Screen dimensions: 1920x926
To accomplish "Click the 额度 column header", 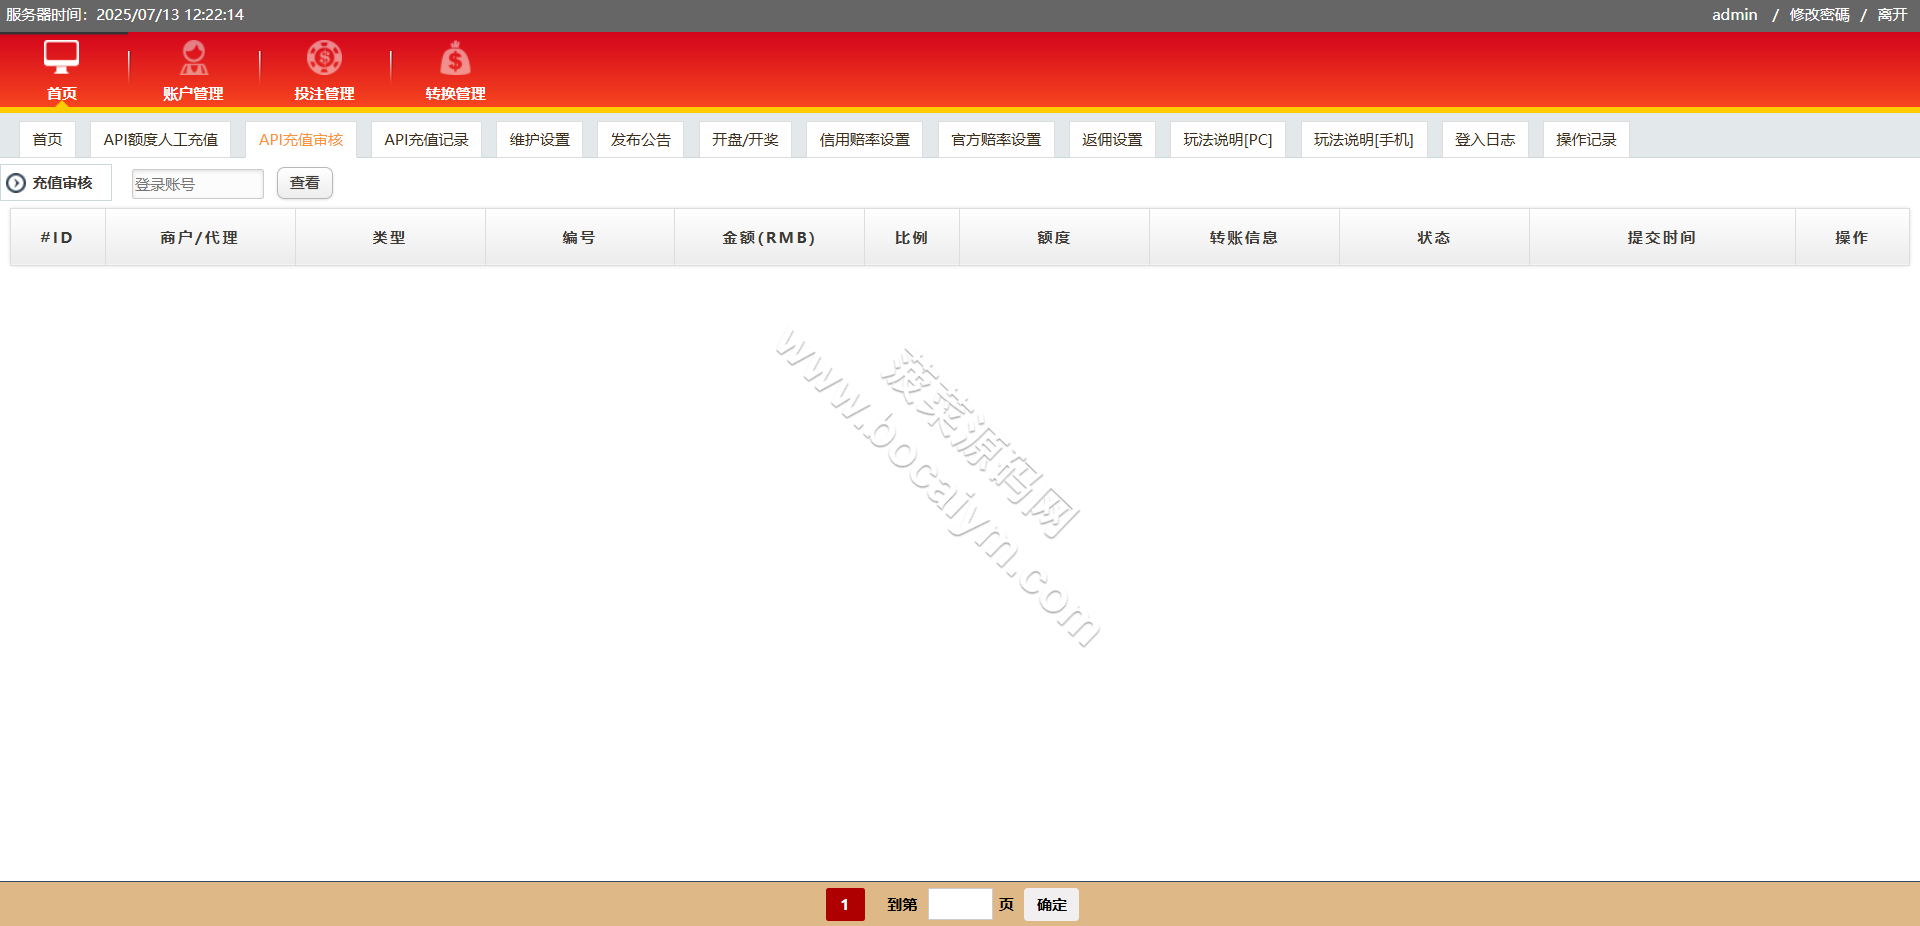I will pos(1054,237).
